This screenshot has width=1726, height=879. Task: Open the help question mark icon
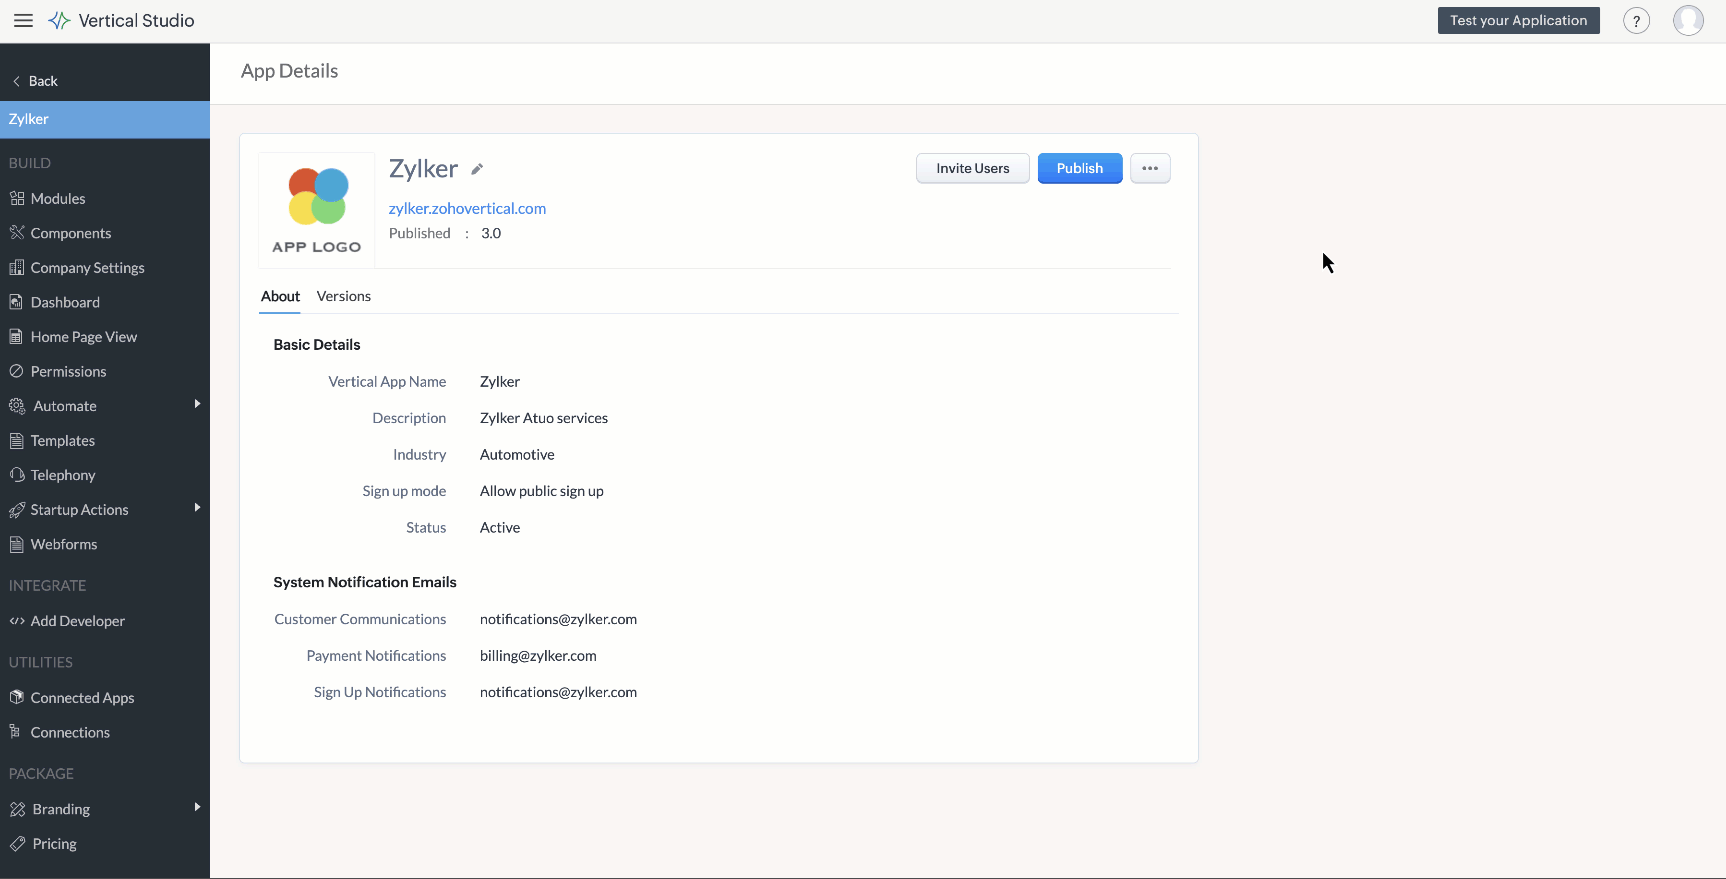pyautogui.click(x=1636, y=21)
